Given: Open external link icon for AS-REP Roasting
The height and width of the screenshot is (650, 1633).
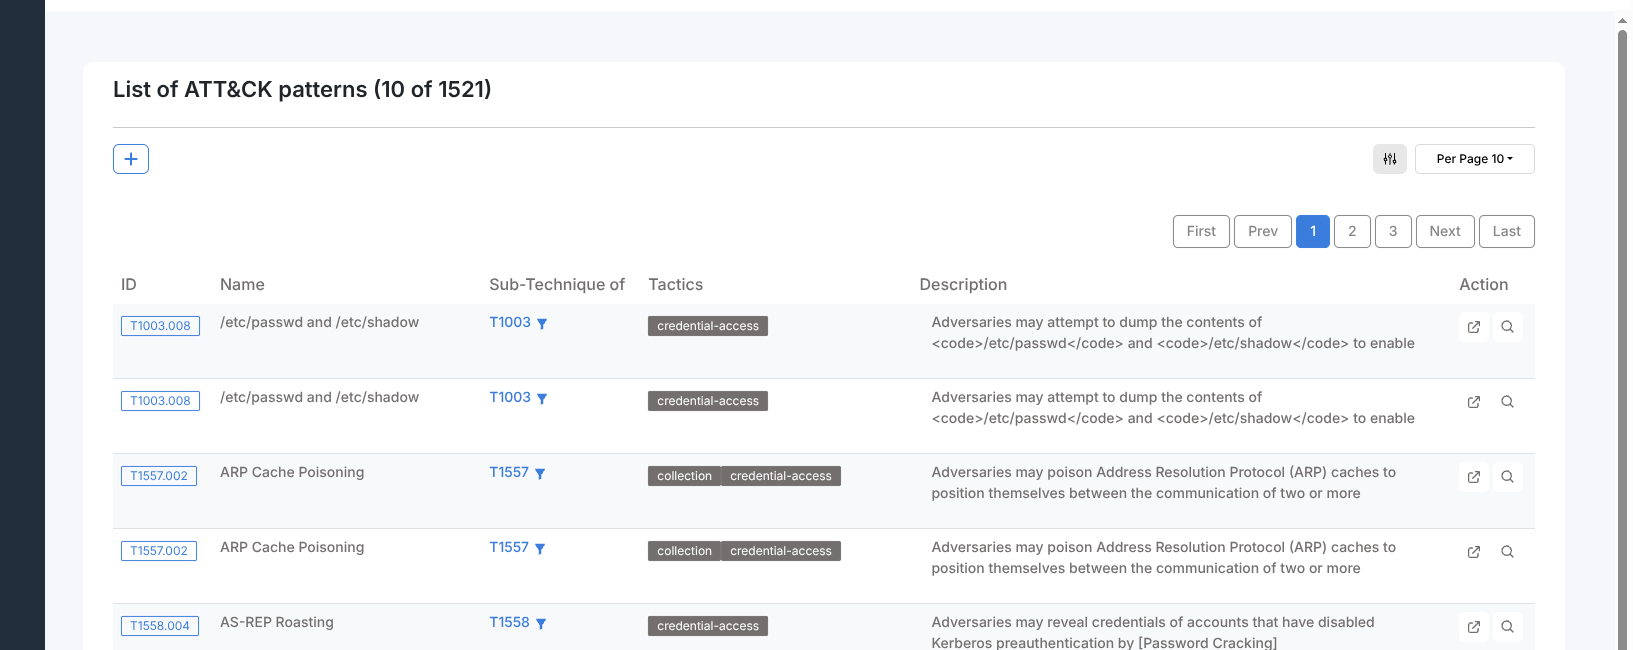Looking at the screenshot, I should click(x=1474, y=627).
